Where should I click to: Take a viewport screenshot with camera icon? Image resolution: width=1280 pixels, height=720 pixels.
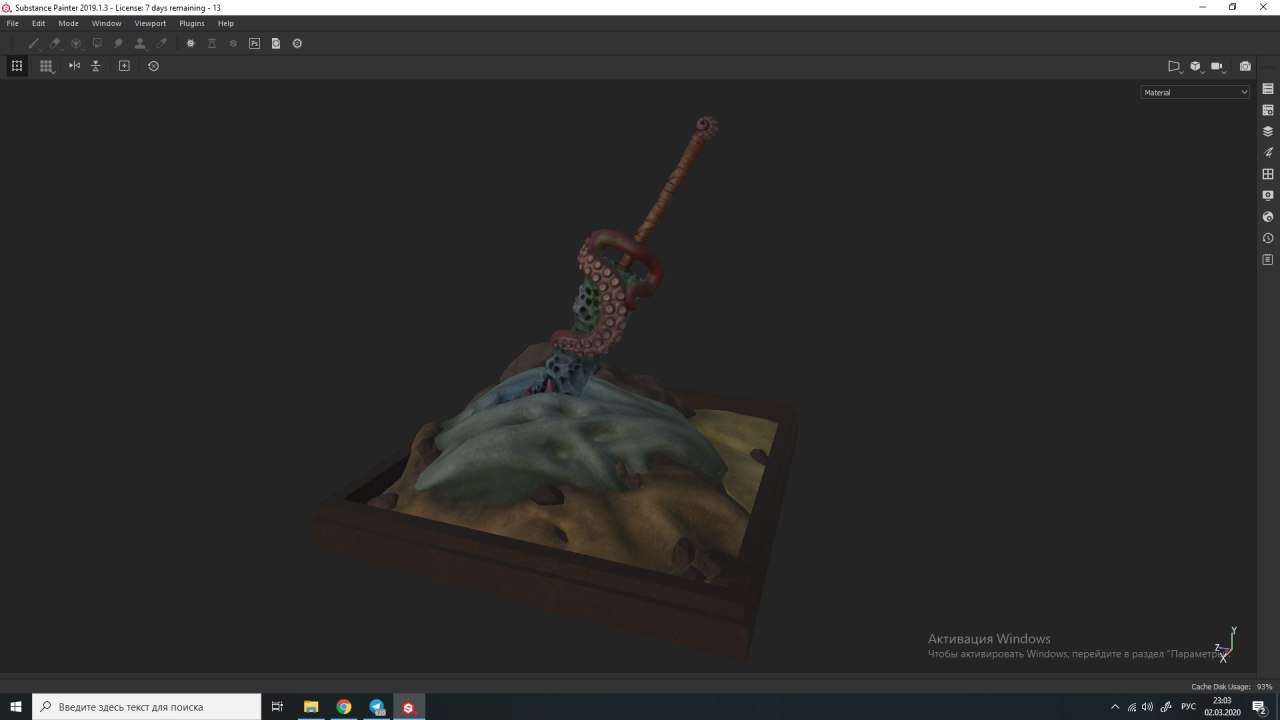pyautogui.click(x=1245, y=66)
